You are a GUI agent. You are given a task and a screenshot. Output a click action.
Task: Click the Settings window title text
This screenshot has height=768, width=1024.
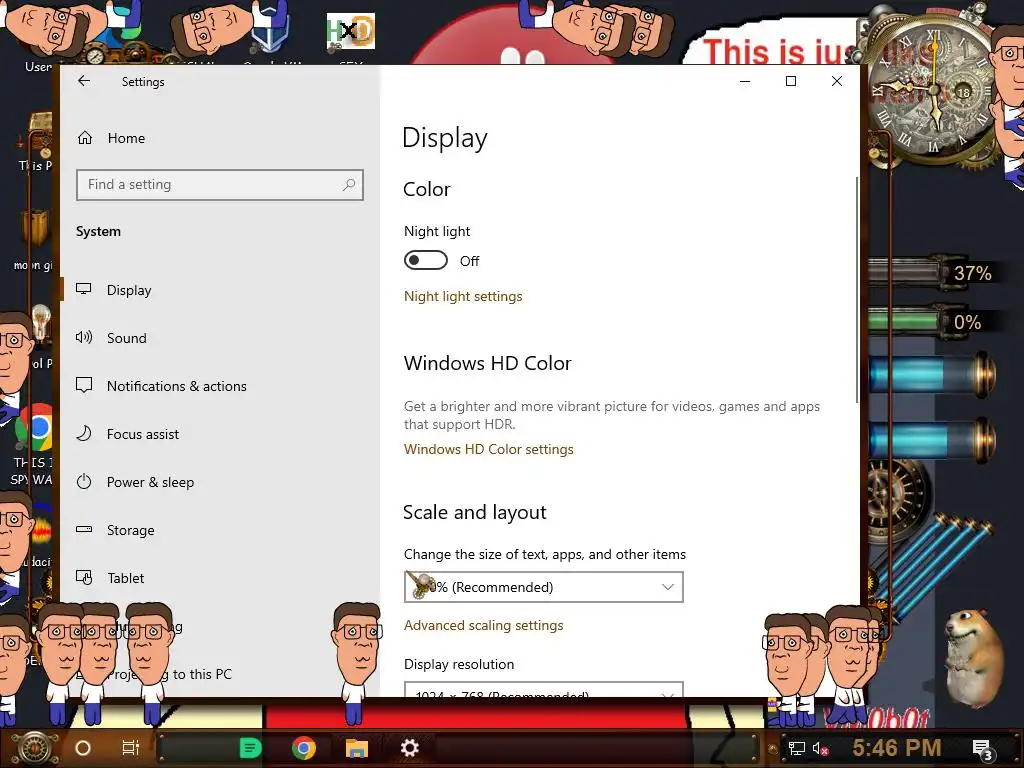click(143, 82)
